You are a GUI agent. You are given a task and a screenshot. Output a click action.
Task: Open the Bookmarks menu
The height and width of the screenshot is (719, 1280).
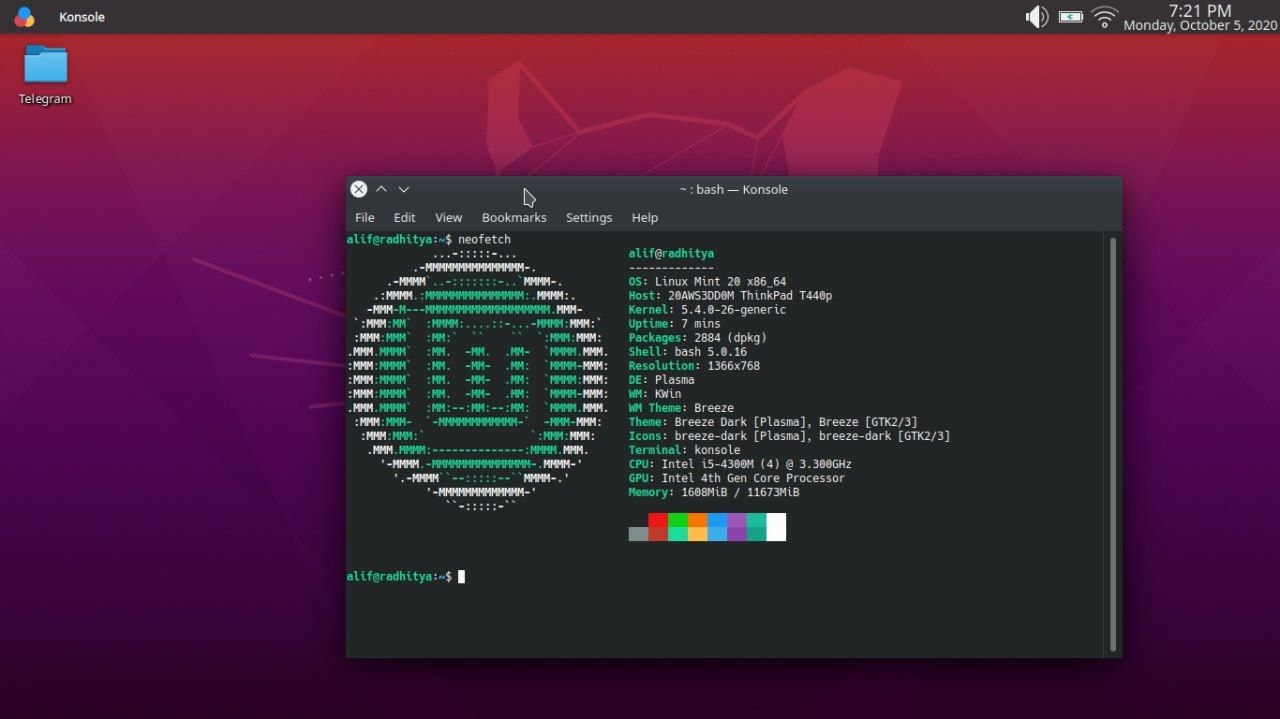click(514, 217)
